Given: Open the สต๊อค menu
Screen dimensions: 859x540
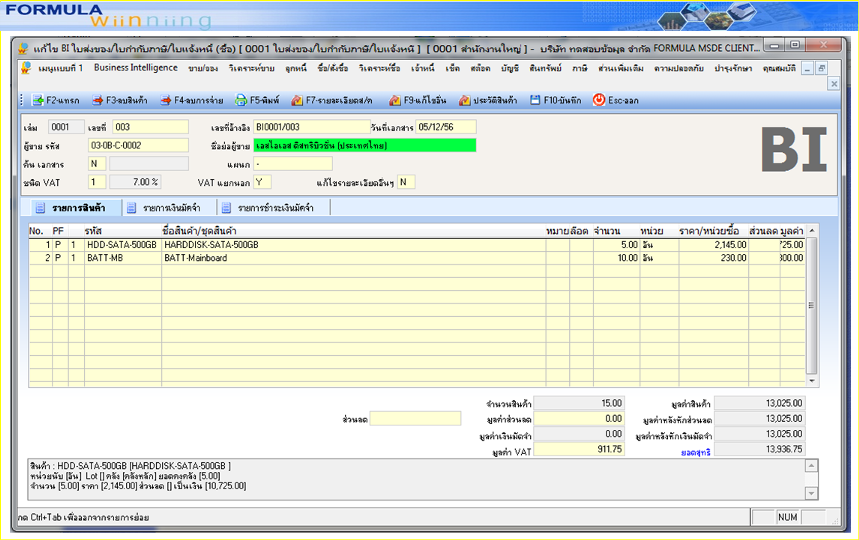Looking at the screenshot, I should tap(480, 68).
